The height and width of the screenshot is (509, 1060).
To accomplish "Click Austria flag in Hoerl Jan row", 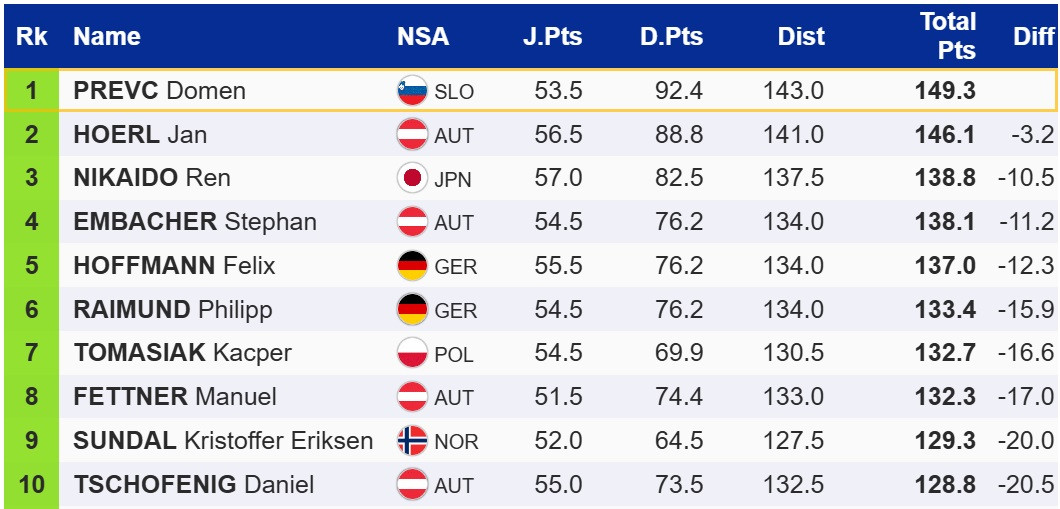I will 412,134.
